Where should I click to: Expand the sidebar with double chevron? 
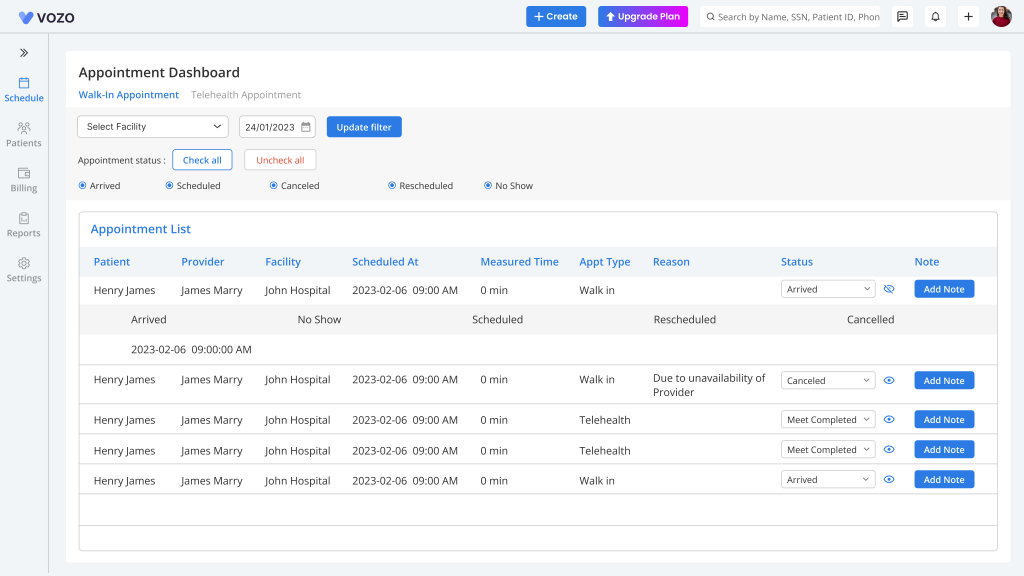coord(24,53)
